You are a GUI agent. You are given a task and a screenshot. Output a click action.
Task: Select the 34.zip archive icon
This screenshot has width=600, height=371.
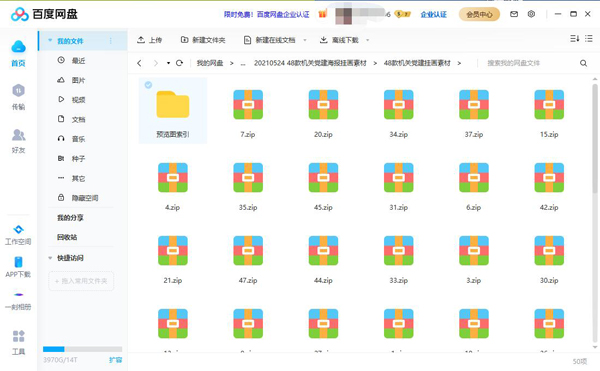(x=398, y=104)
